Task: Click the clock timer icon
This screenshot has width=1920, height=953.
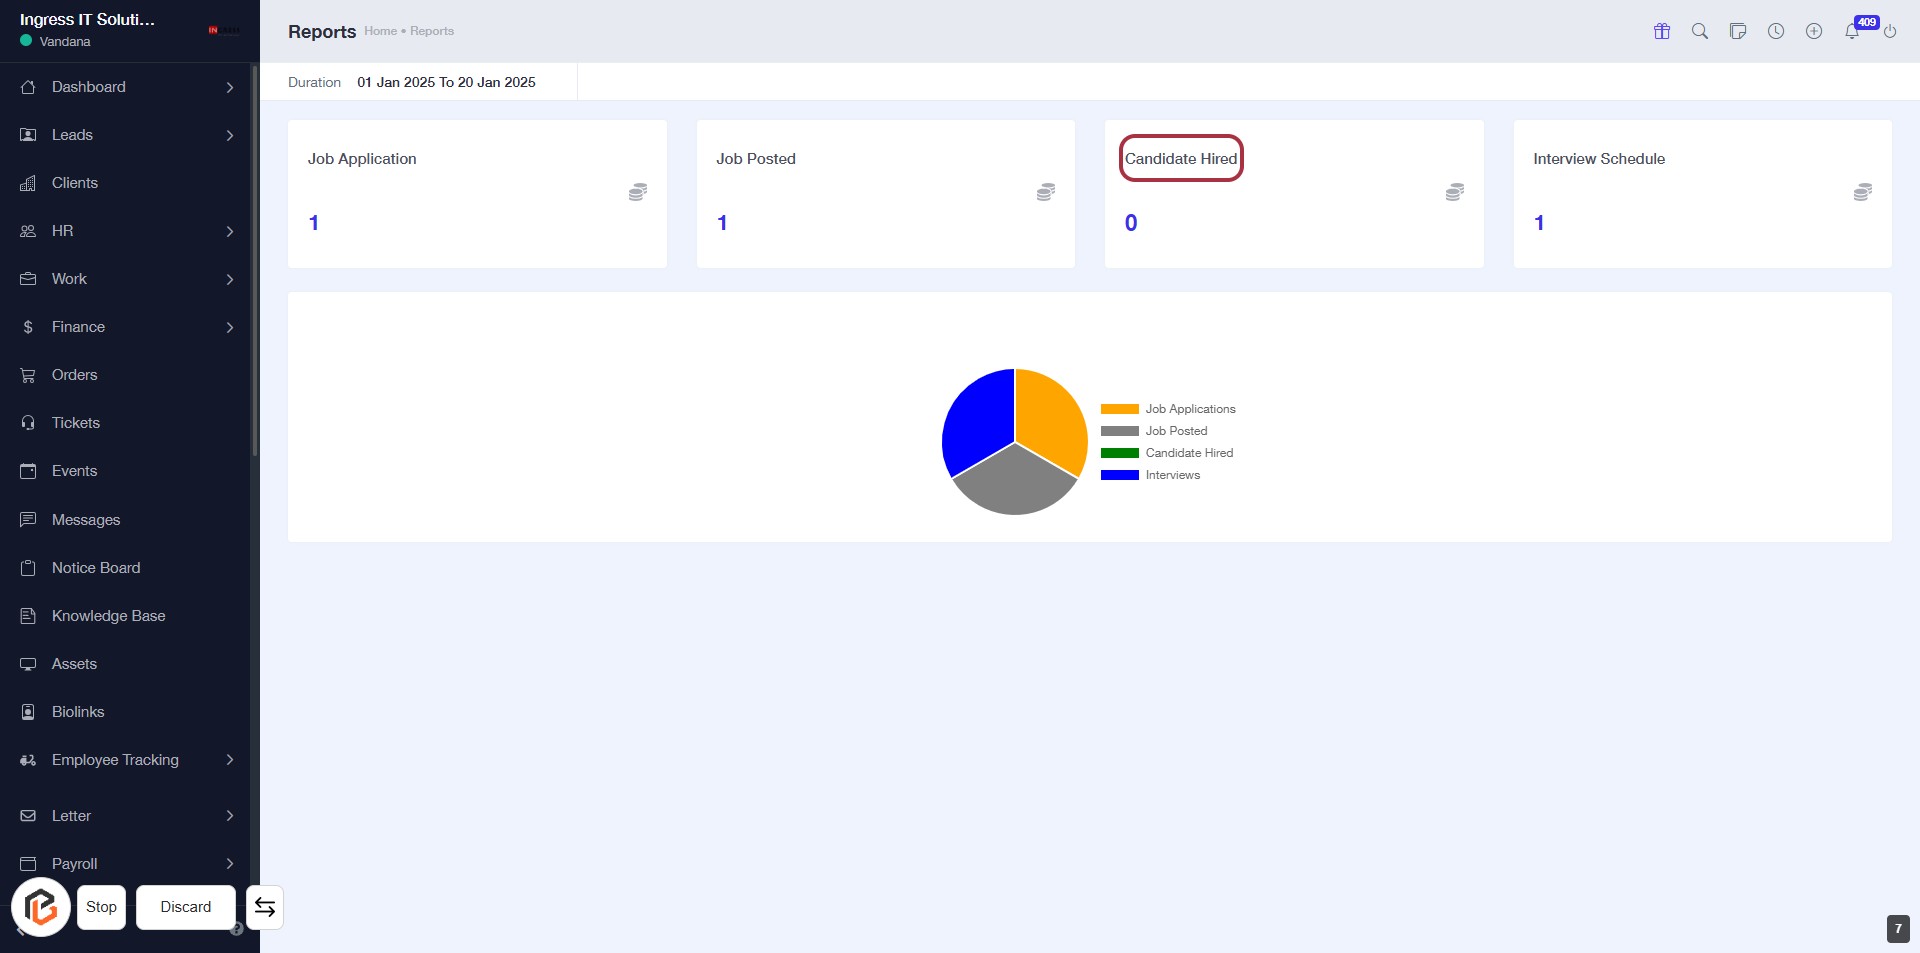Action: click(1776, 31)
